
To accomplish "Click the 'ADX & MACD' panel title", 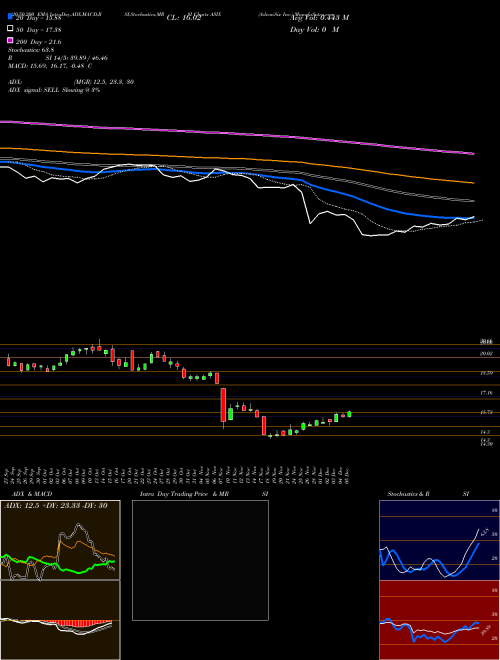I will click(32, 494).
